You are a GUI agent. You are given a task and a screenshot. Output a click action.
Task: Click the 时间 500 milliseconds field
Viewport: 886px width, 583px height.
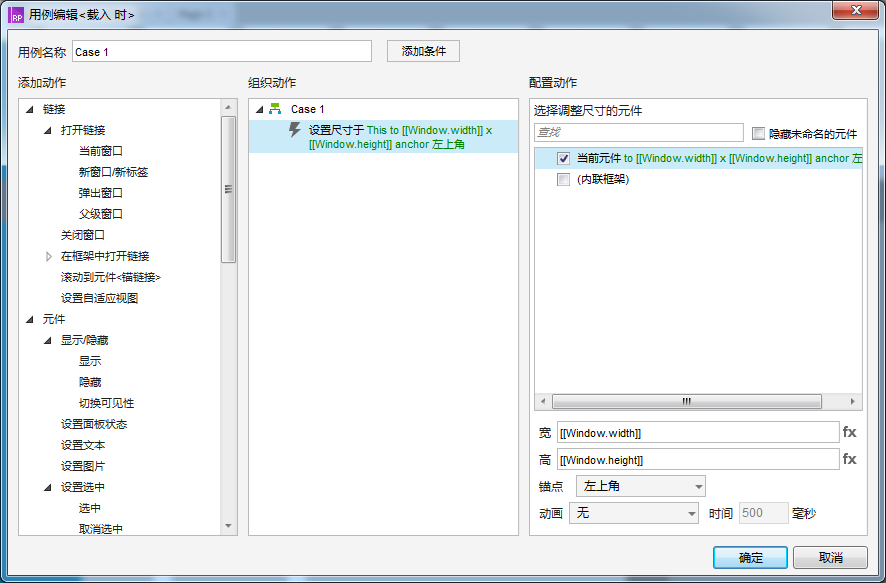(x=763, y=513)
